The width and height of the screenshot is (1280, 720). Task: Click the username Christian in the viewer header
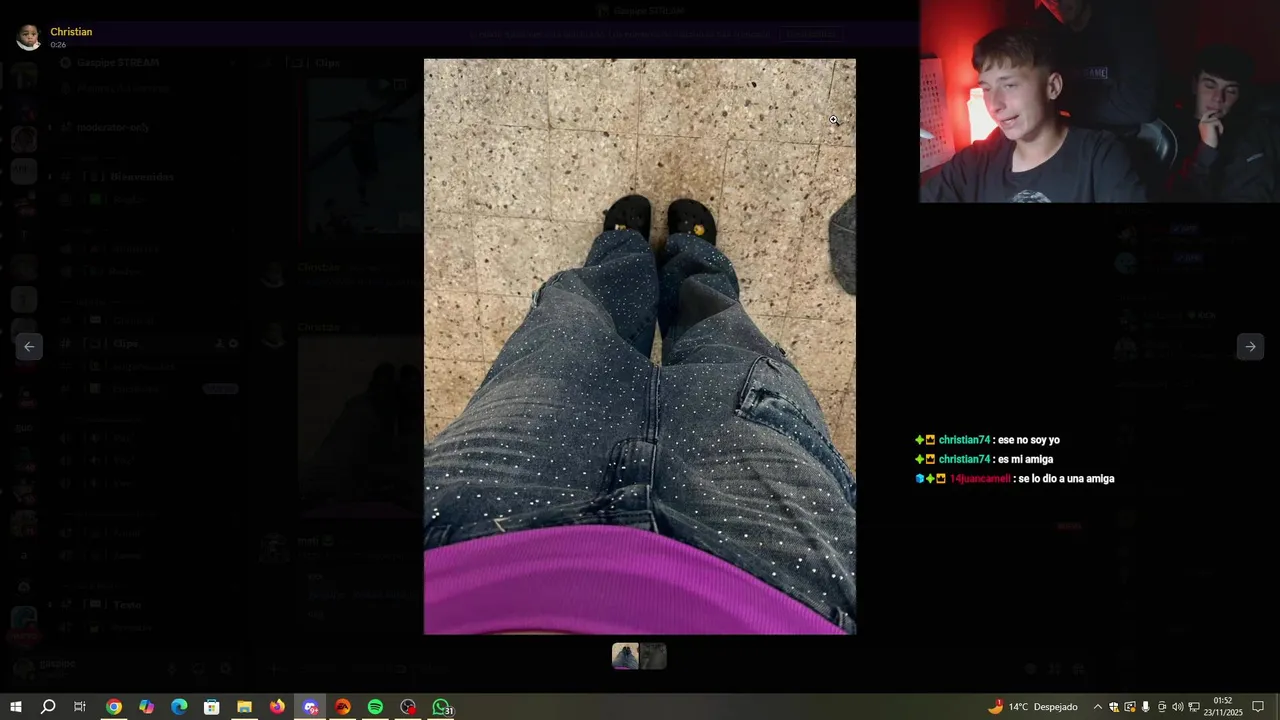[71, 32]
